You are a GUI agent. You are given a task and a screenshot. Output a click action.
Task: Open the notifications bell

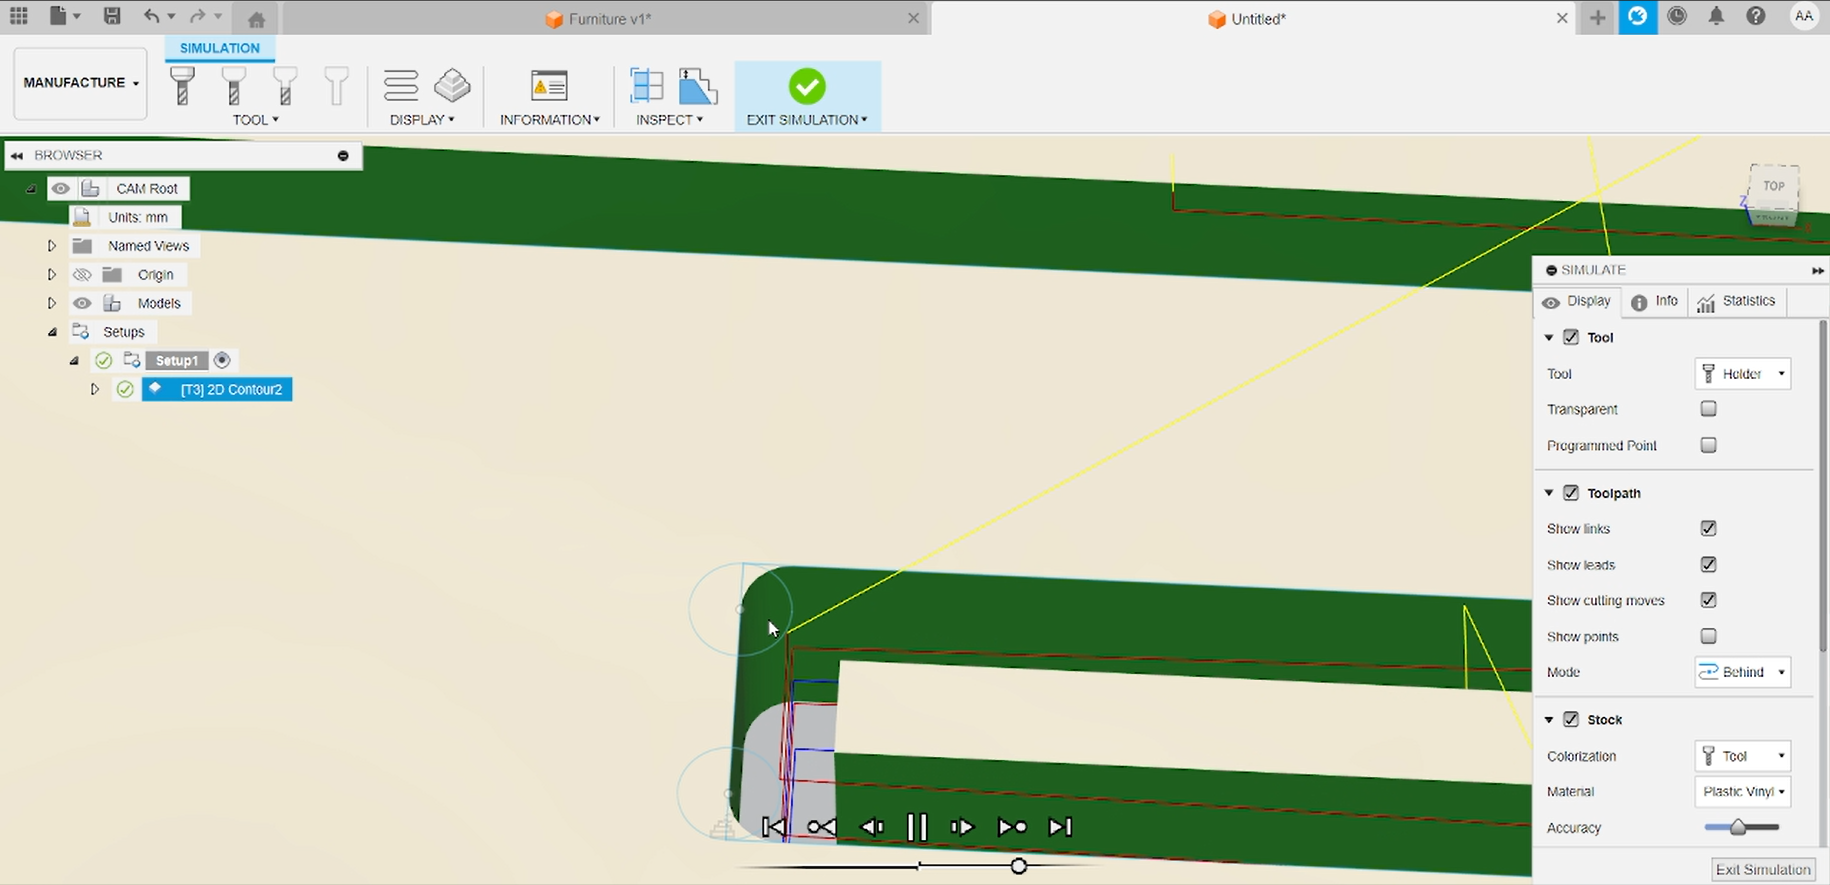(1716, 16)
